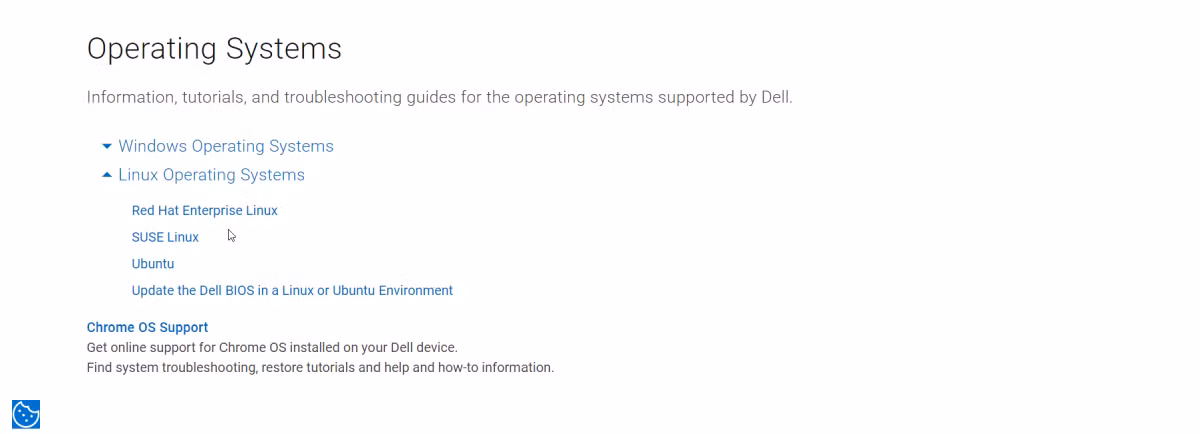This screenshot has width=1200, height=434.
Task: Click the caret icon beside Windows Operating Systems
Action: pos(107,147)
